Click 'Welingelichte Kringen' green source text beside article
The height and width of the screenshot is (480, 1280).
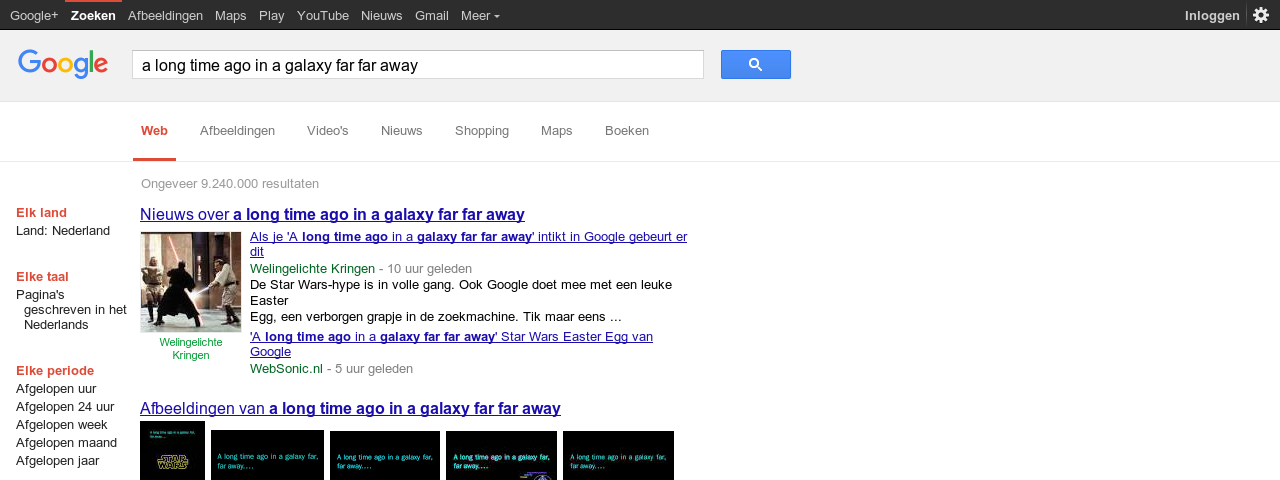point(312,269)
